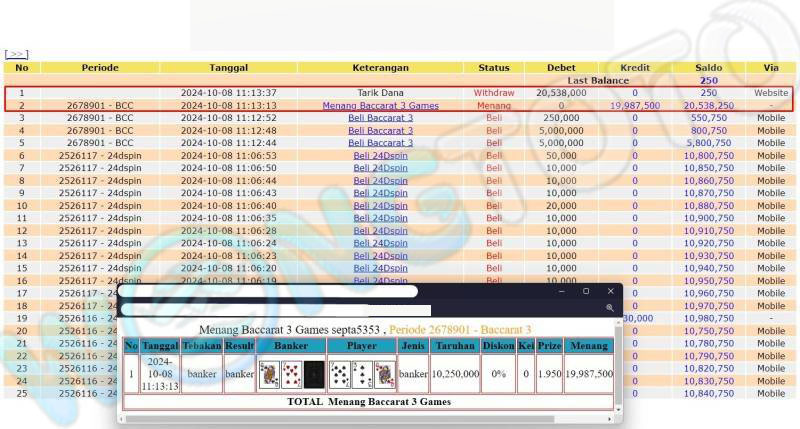The height and width of the screenshot is (429, 800).
Task: Click the first card in the Player hand
Action: point(338,374)
